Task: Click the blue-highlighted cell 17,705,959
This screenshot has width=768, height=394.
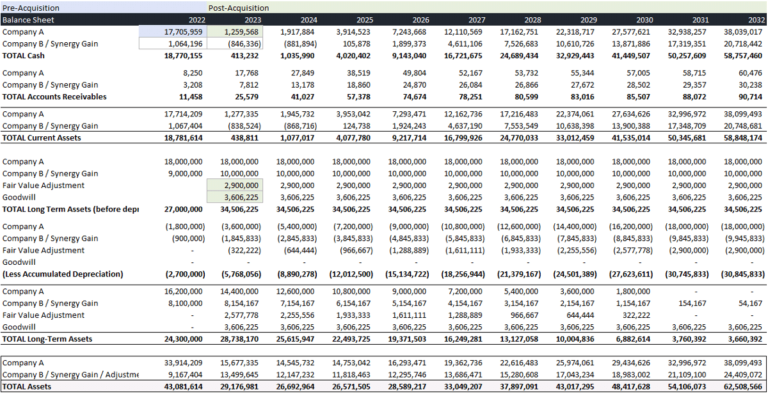Action: [173, 32]
